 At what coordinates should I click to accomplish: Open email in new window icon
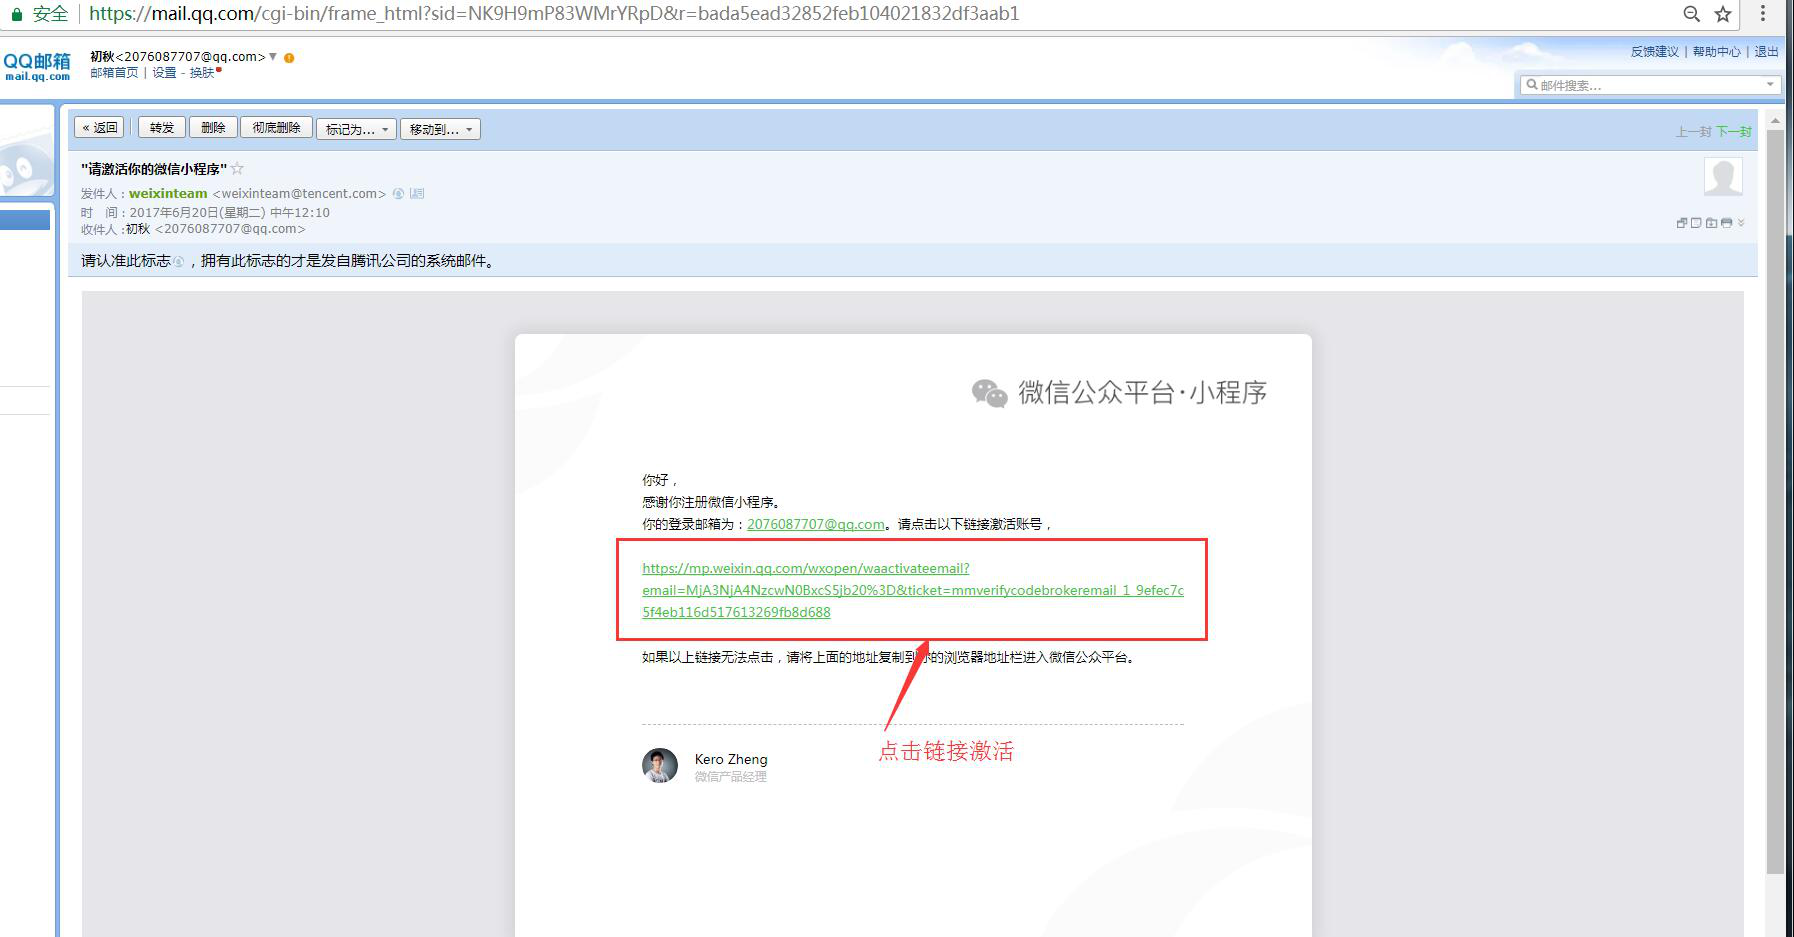pyautogui.click(x=1682, y=222)
